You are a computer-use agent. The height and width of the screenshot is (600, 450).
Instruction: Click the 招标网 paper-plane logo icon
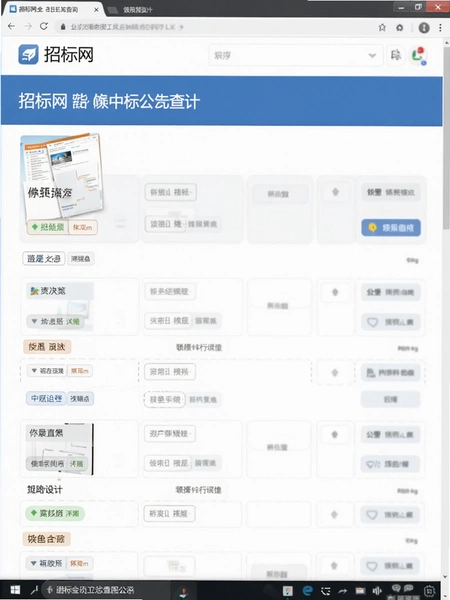(28, 54)
